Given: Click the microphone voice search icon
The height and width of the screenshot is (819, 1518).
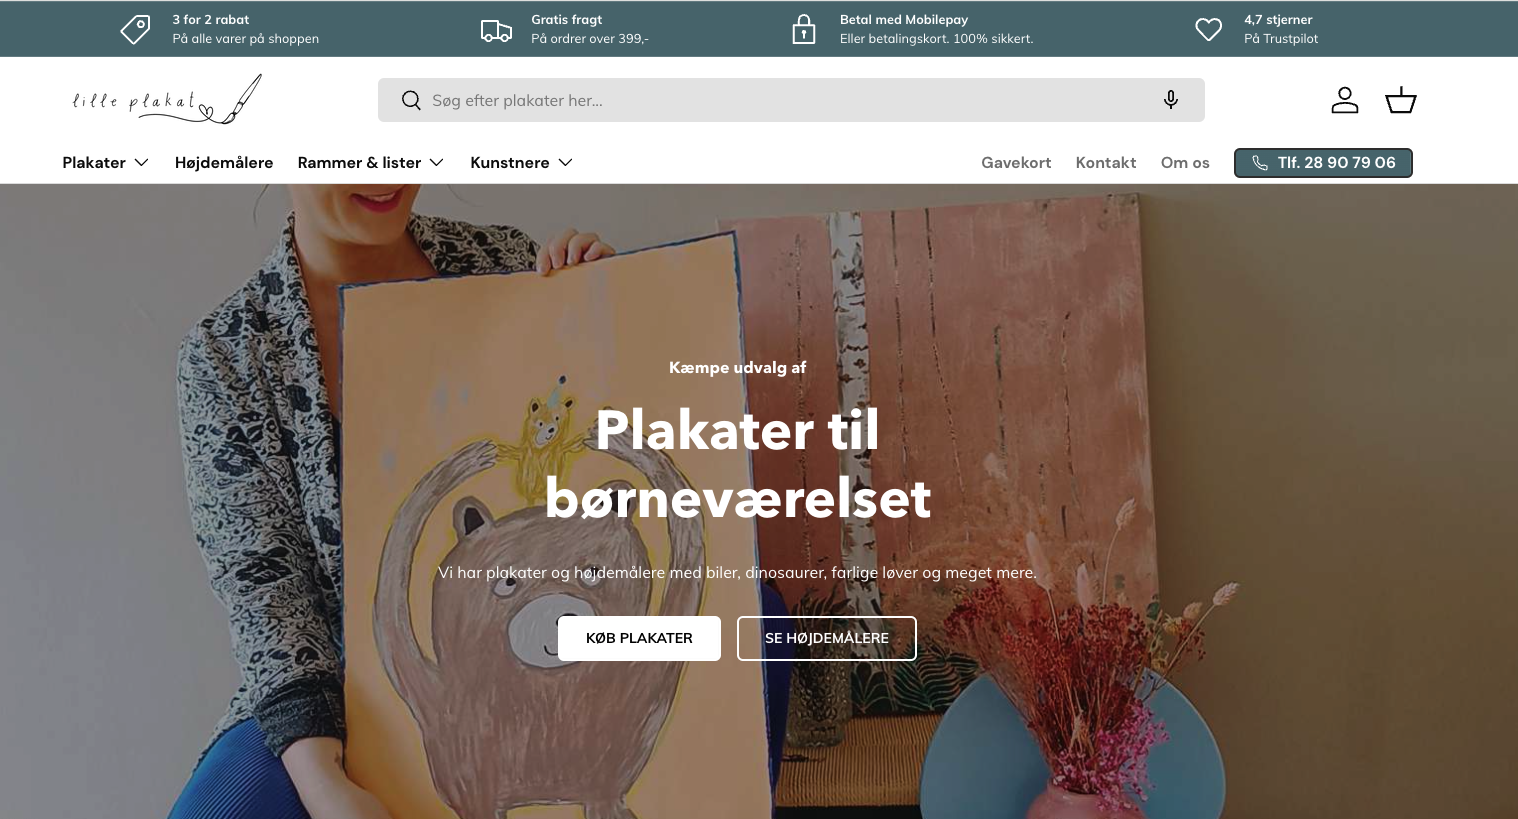Looking at the screenshot, I should pyautogui.click(x=1170, y=100).
